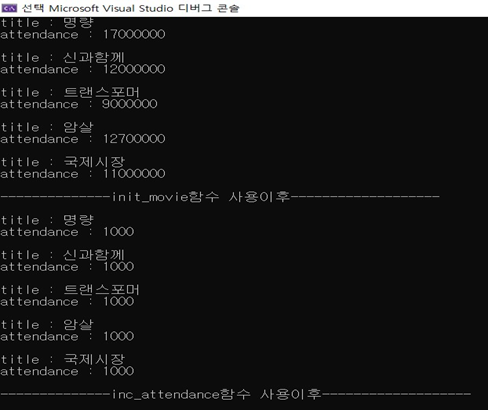This screenshot has height=410, width=488.
Task: Select '국제시장' title just above the final 1000 line
Action: point(94,359)
